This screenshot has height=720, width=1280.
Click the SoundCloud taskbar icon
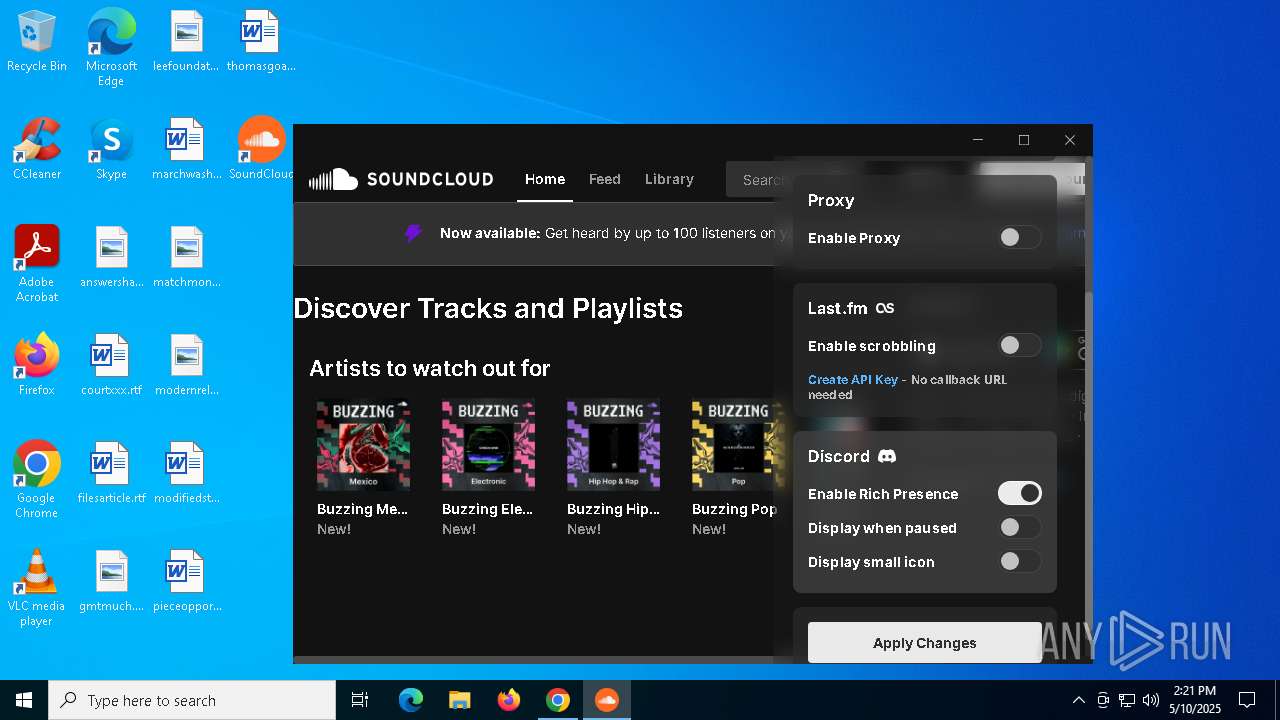[607, 700]
